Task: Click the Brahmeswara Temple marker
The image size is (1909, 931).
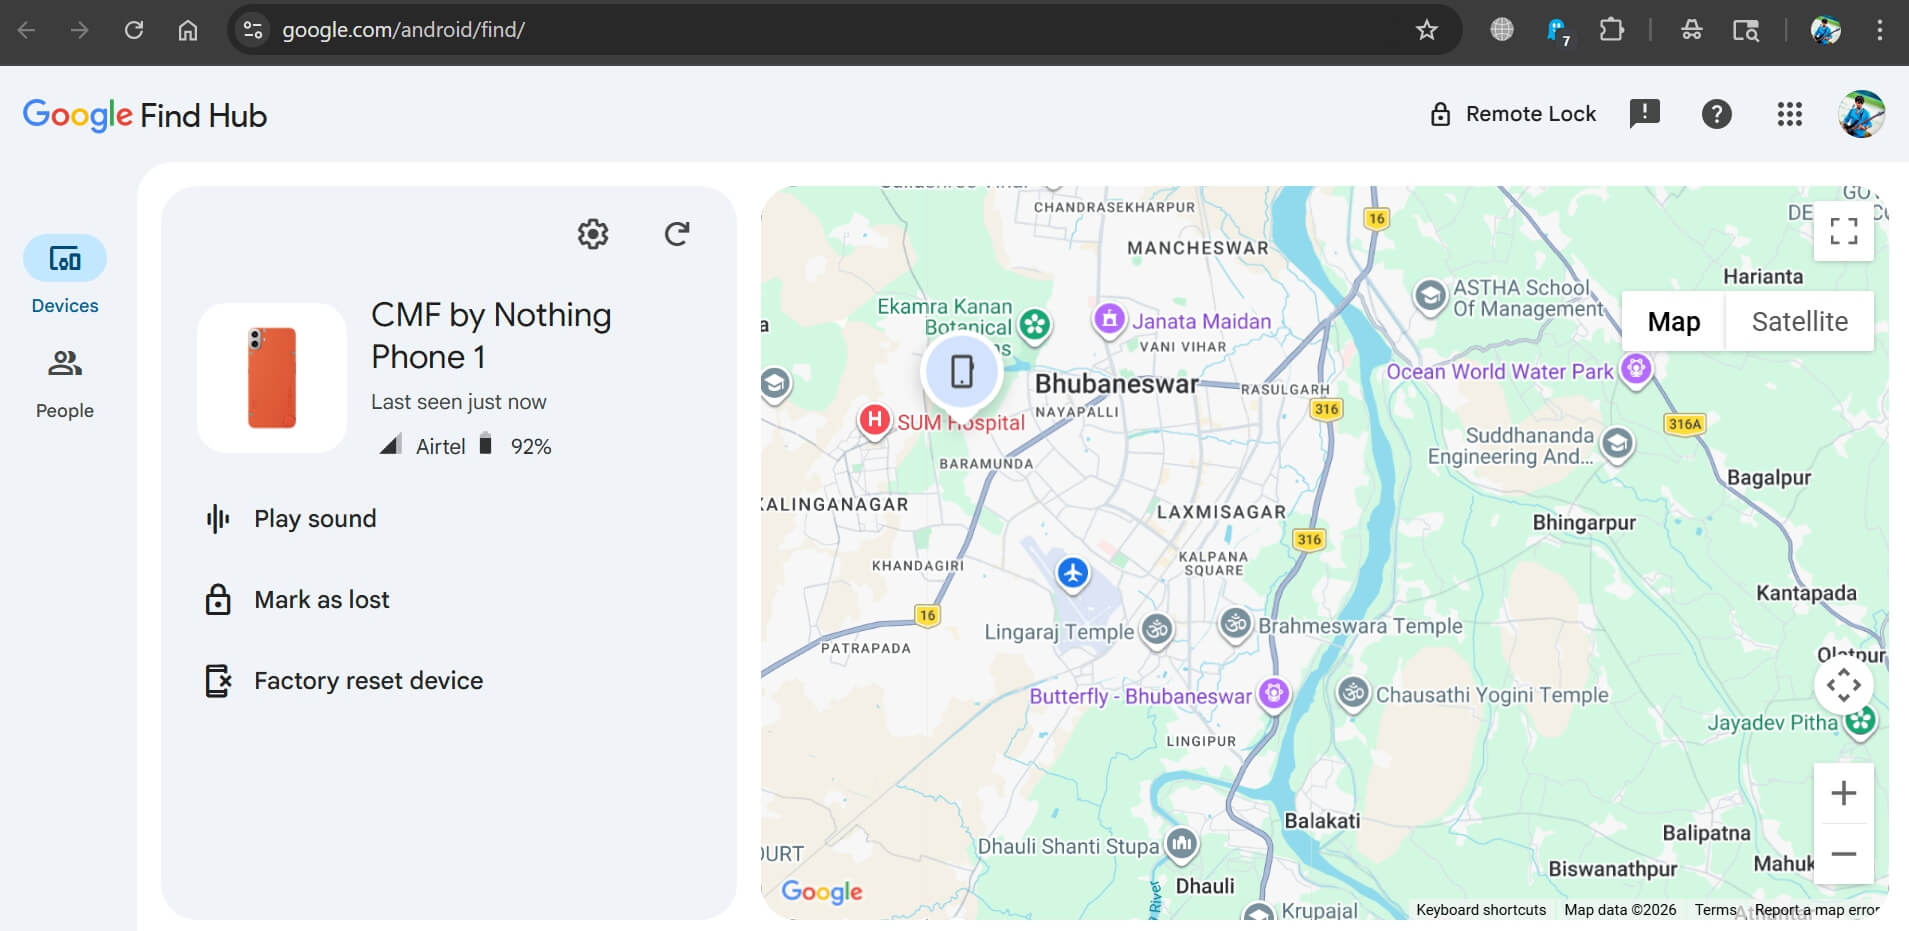Action: click(1236, 624)
